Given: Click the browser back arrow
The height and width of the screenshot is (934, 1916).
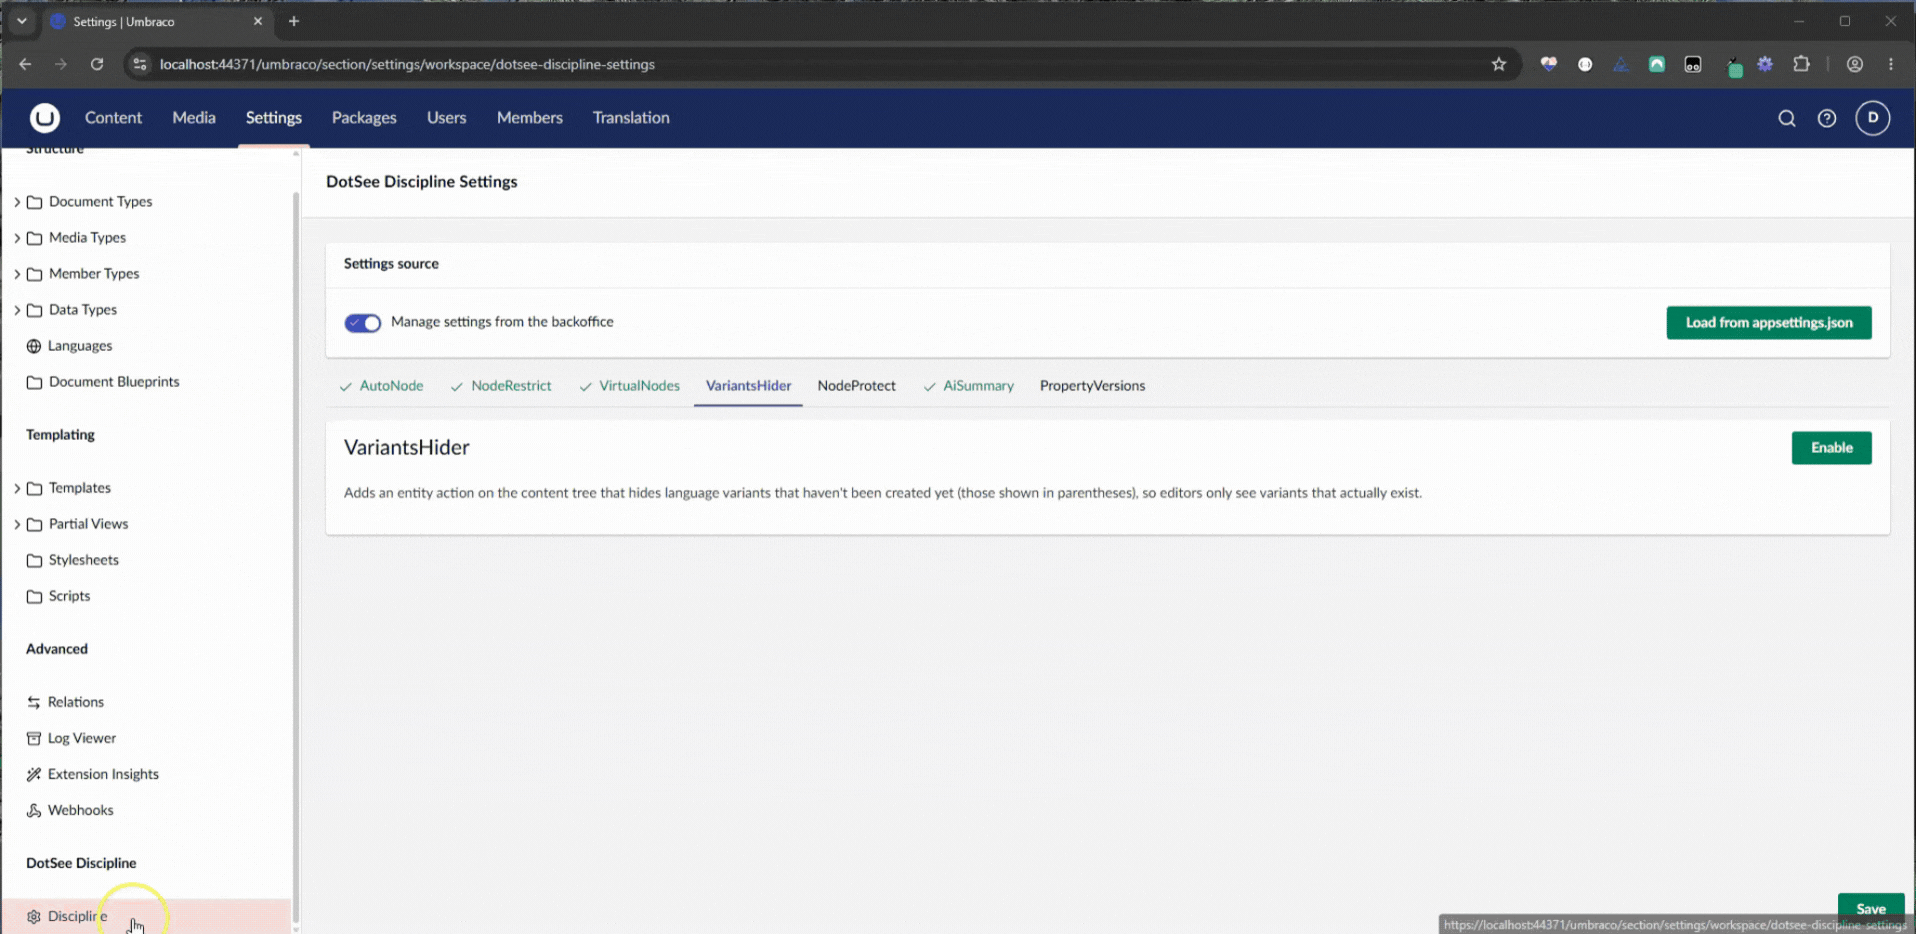Looking at the screenshot, I should pyautogui.click(x=25, y=64).
